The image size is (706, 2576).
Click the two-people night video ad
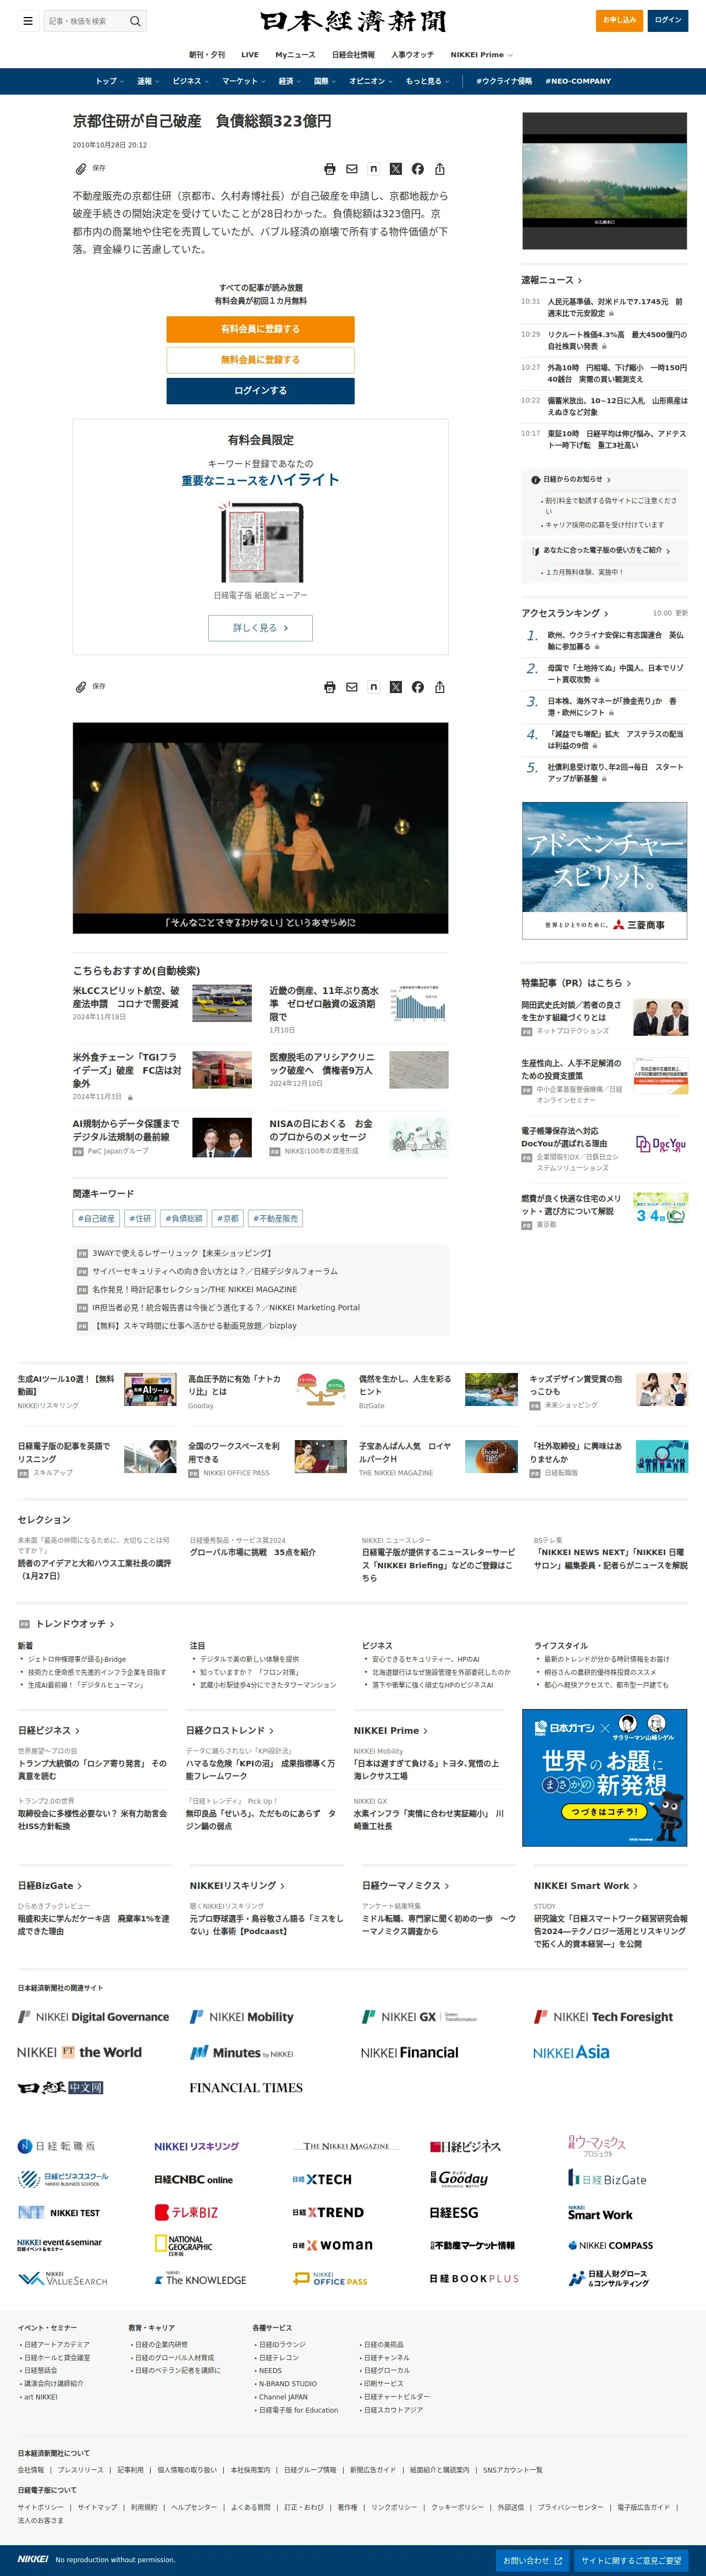(x=260, y=828)
